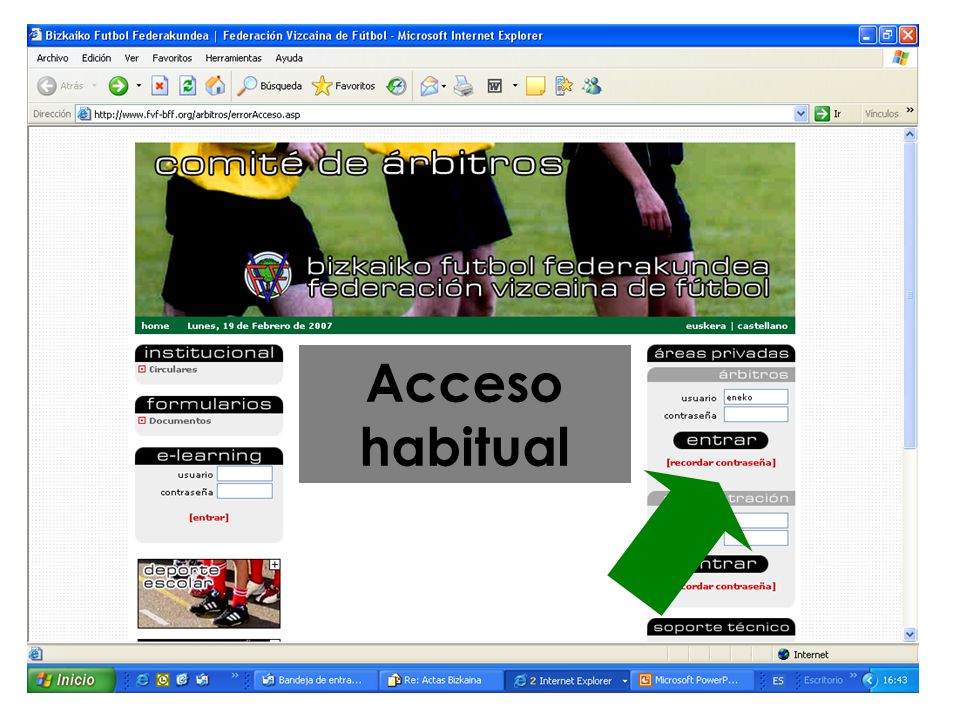
Task: Edit the page with the Word icon
Action: (495, 86)
